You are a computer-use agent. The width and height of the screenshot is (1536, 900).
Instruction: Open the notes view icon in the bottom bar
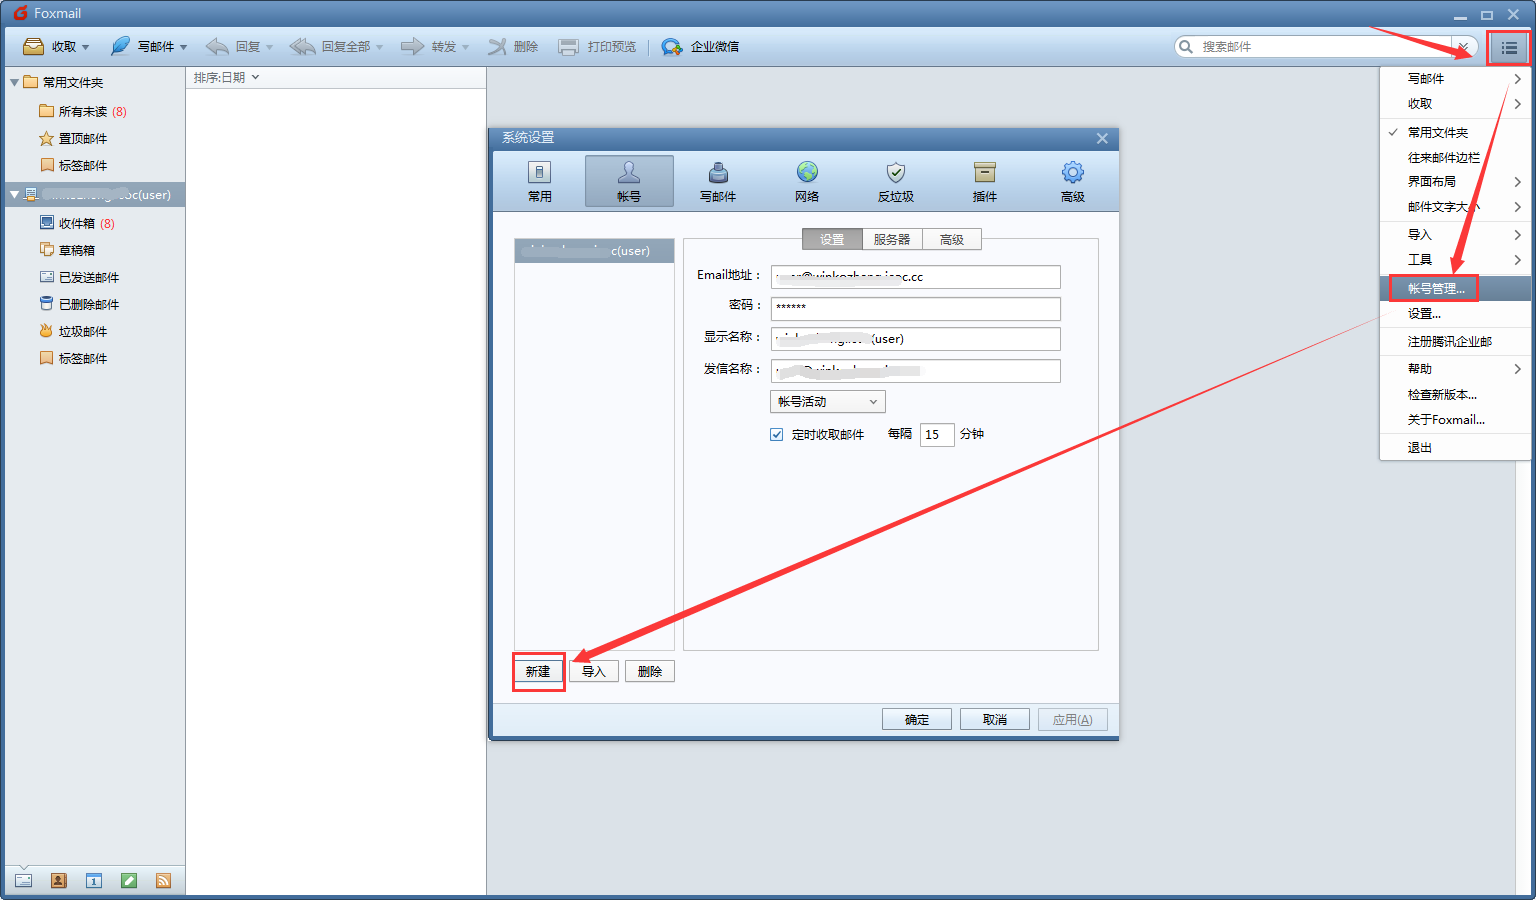(x=128, y=881)
